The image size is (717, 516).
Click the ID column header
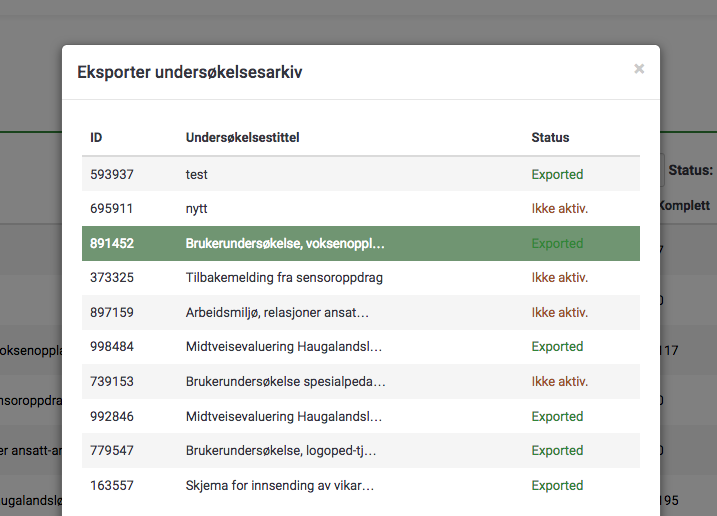point(96,138)
